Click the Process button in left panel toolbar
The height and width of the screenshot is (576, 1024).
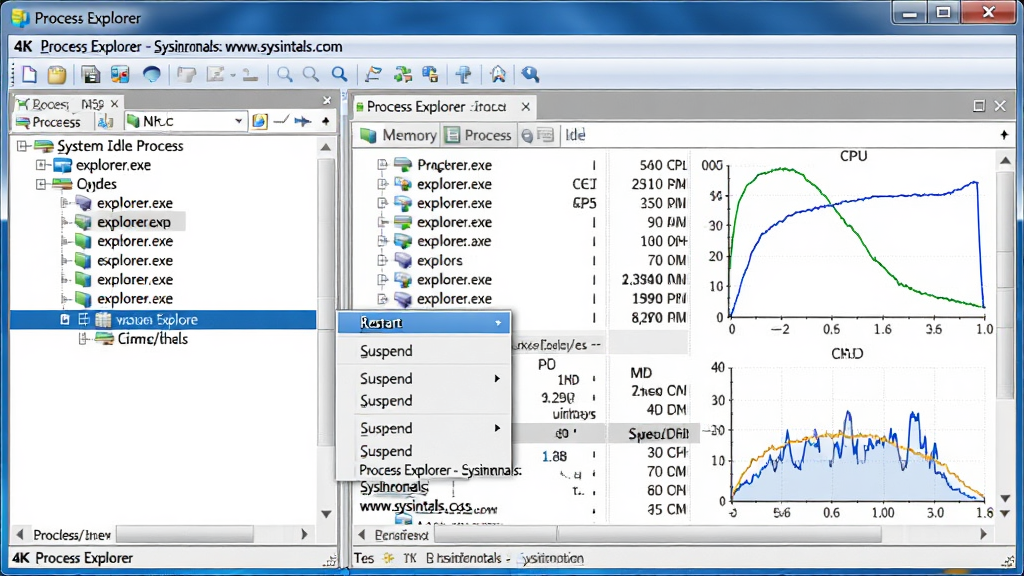tap(48, 122)
